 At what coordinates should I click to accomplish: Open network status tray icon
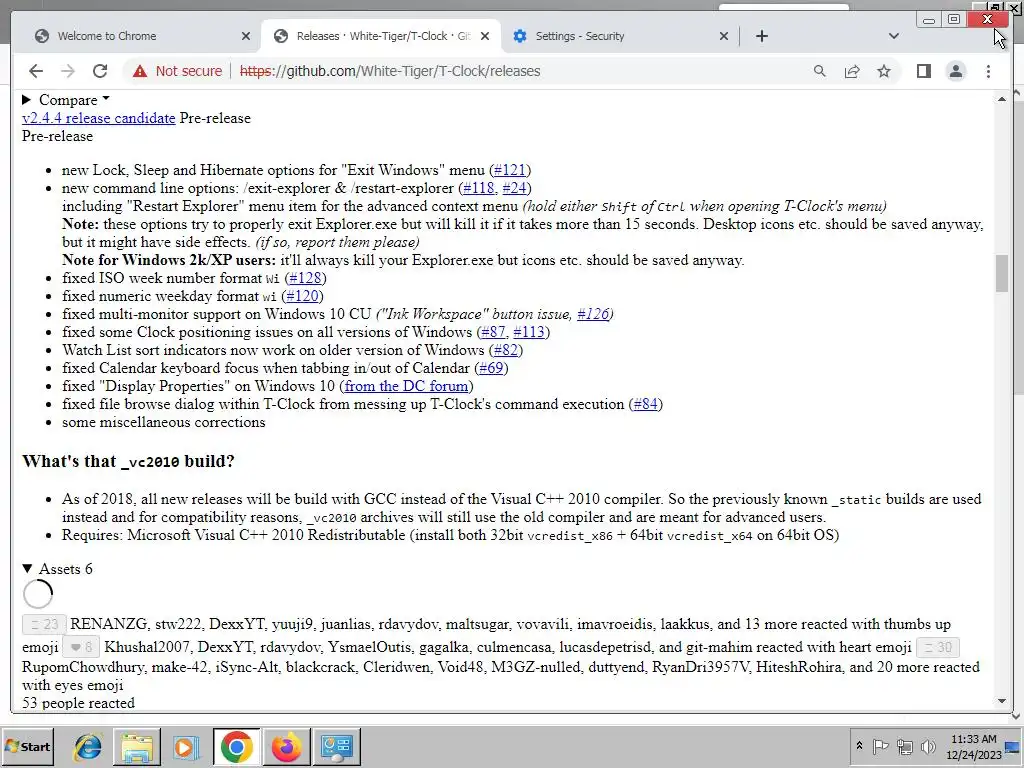click(904, 746)
